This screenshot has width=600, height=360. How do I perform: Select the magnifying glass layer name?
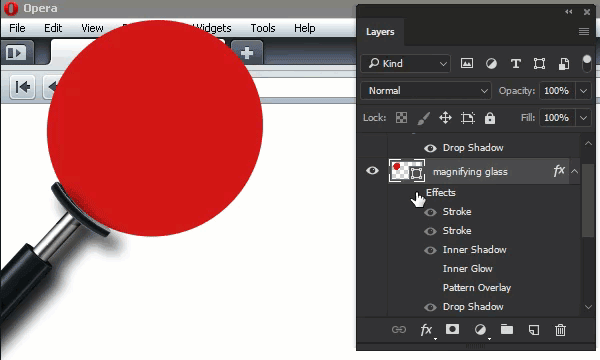point(470,172)
